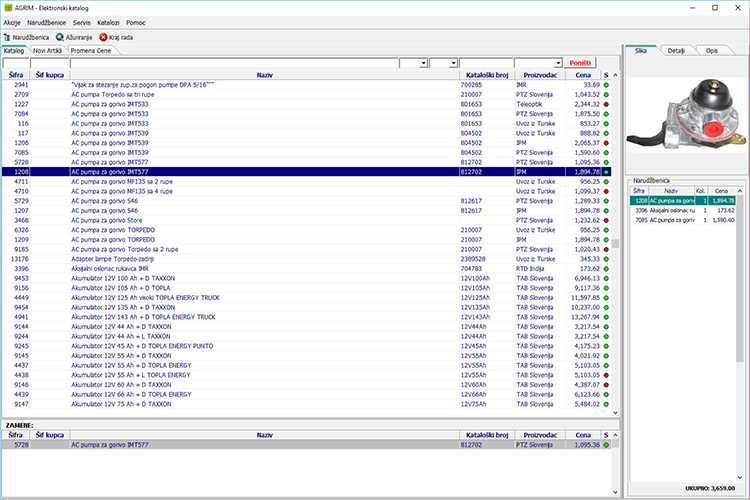Sort the catalog by the Cena column header
750x500 pixels.
tap(583, 75)
